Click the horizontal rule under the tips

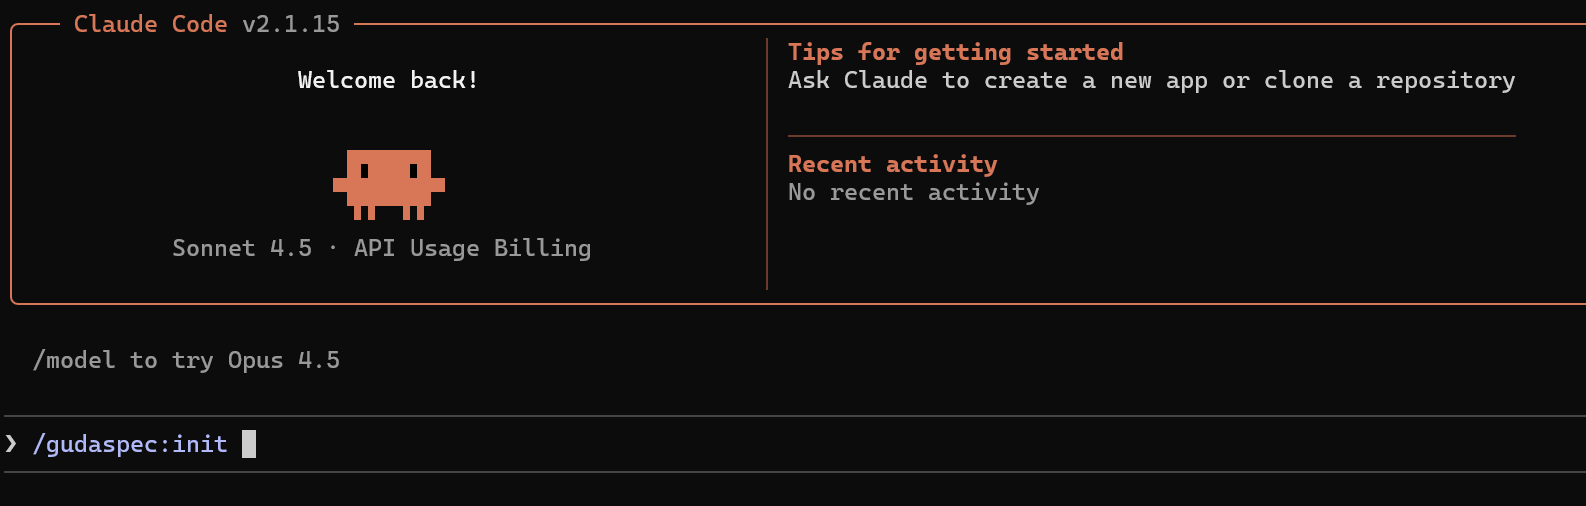[x=1151, y=135]
